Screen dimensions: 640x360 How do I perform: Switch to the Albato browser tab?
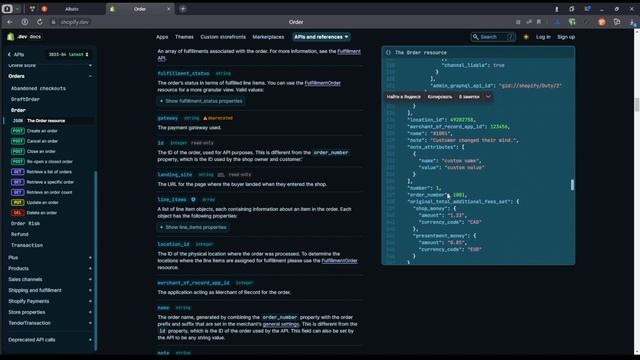72,9
